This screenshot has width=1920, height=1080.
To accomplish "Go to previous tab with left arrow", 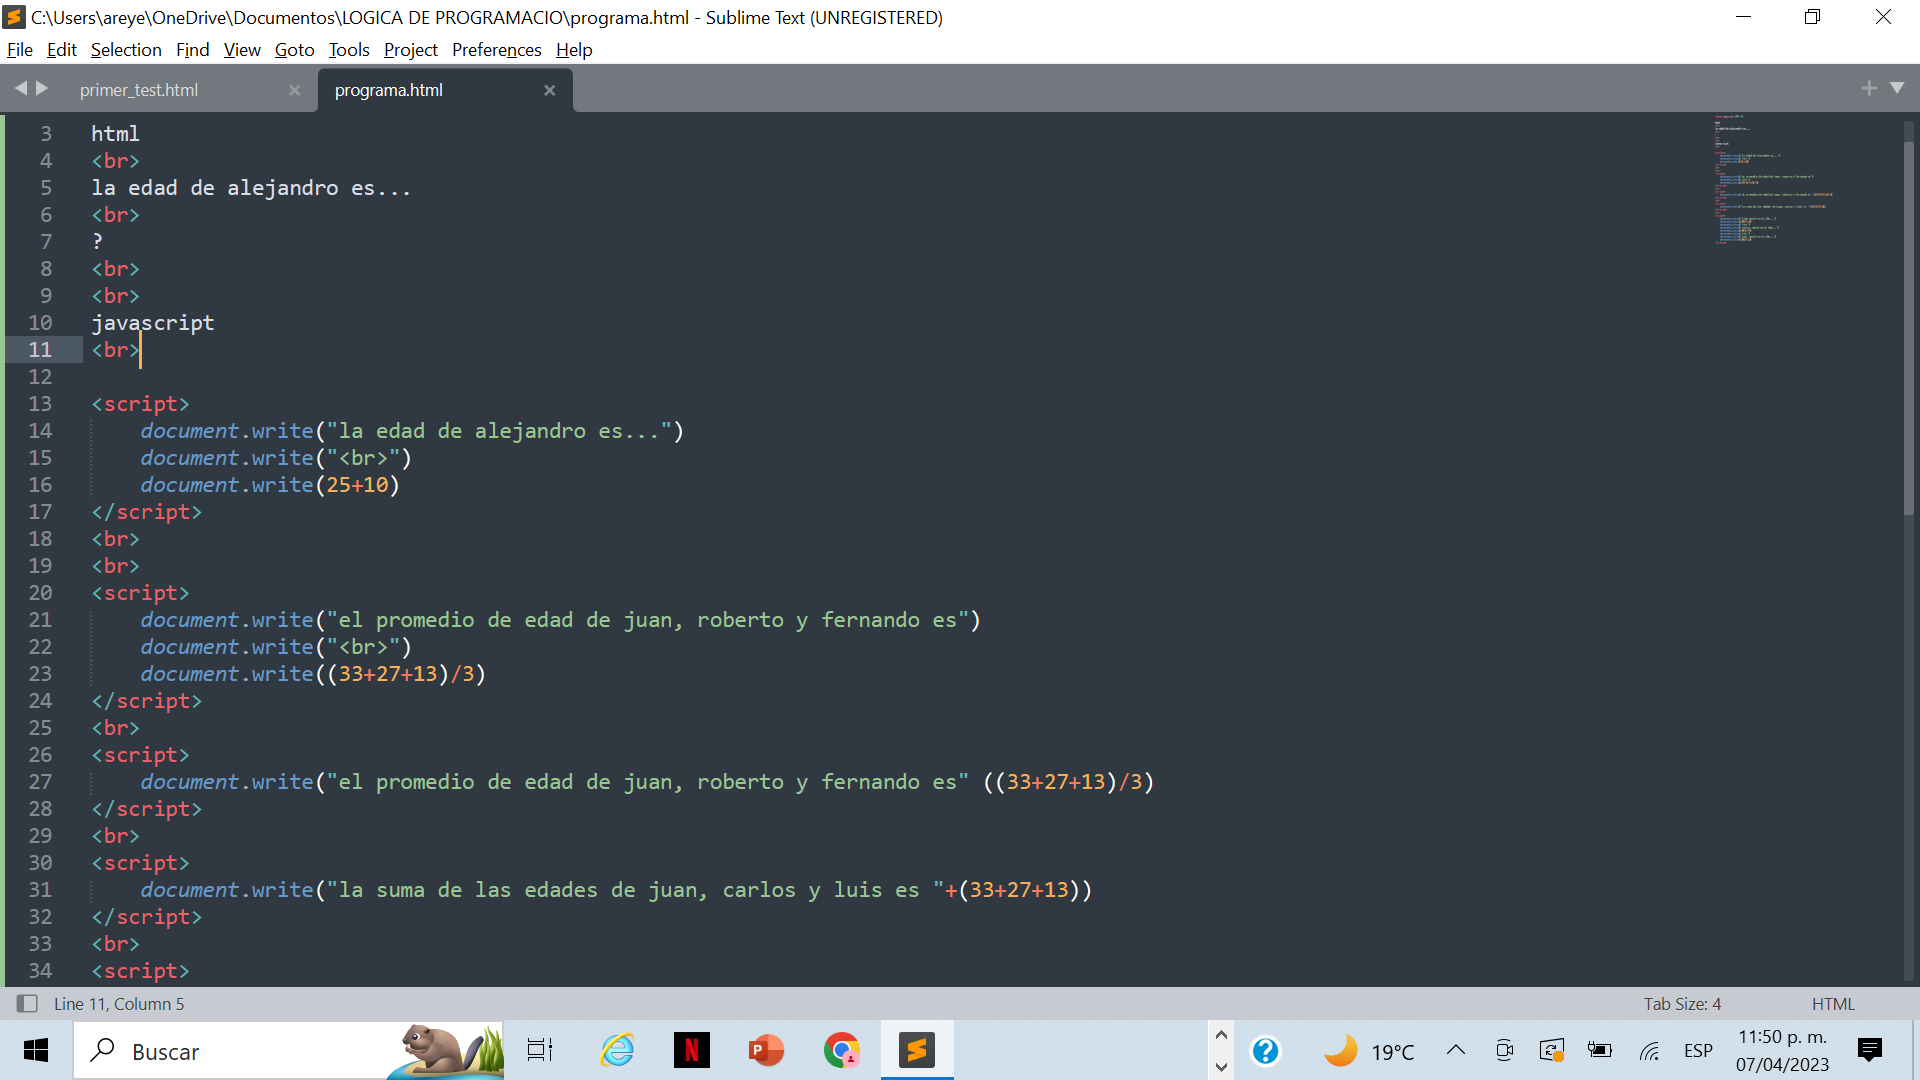I will pos(20,88).
